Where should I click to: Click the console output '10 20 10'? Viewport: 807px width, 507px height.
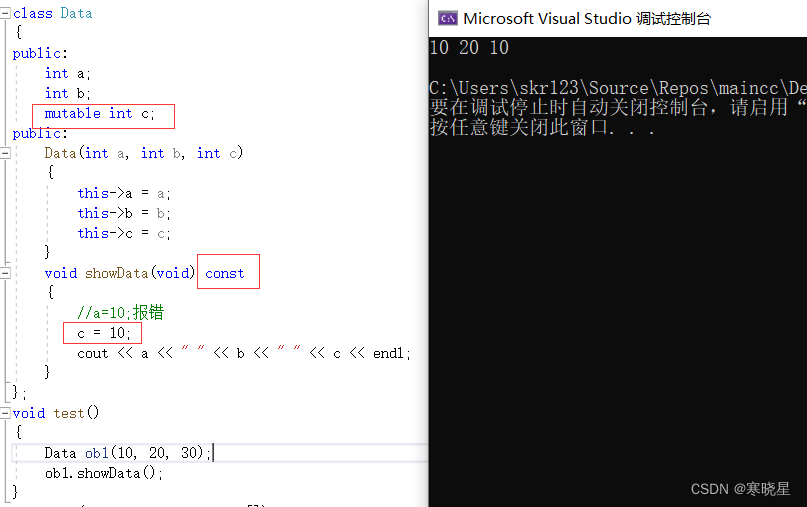(469, 47)
